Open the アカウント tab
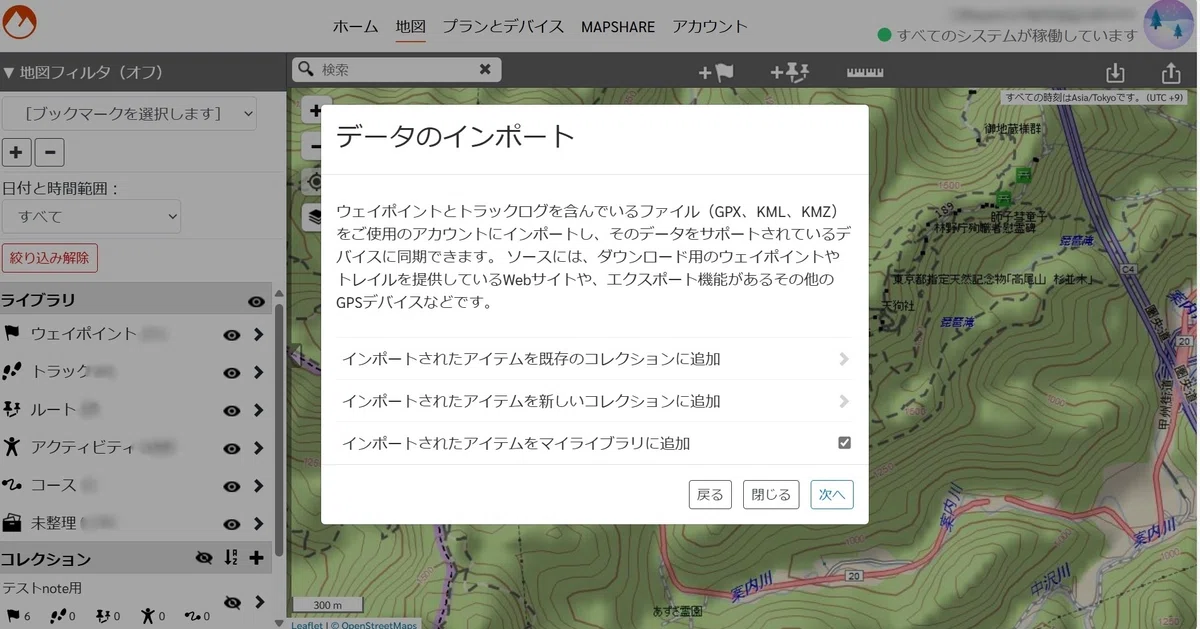1200x629 pixels. click(710, 27)
